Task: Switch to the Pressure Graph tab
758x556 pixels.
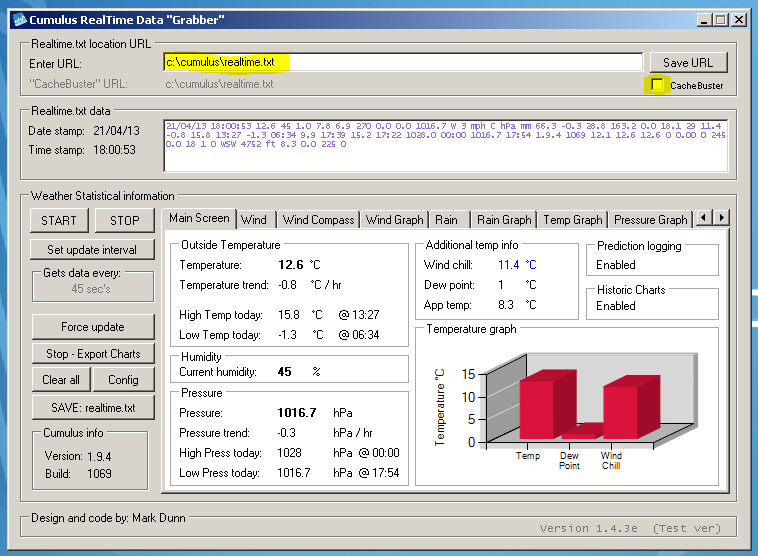Action: point(649,220)
